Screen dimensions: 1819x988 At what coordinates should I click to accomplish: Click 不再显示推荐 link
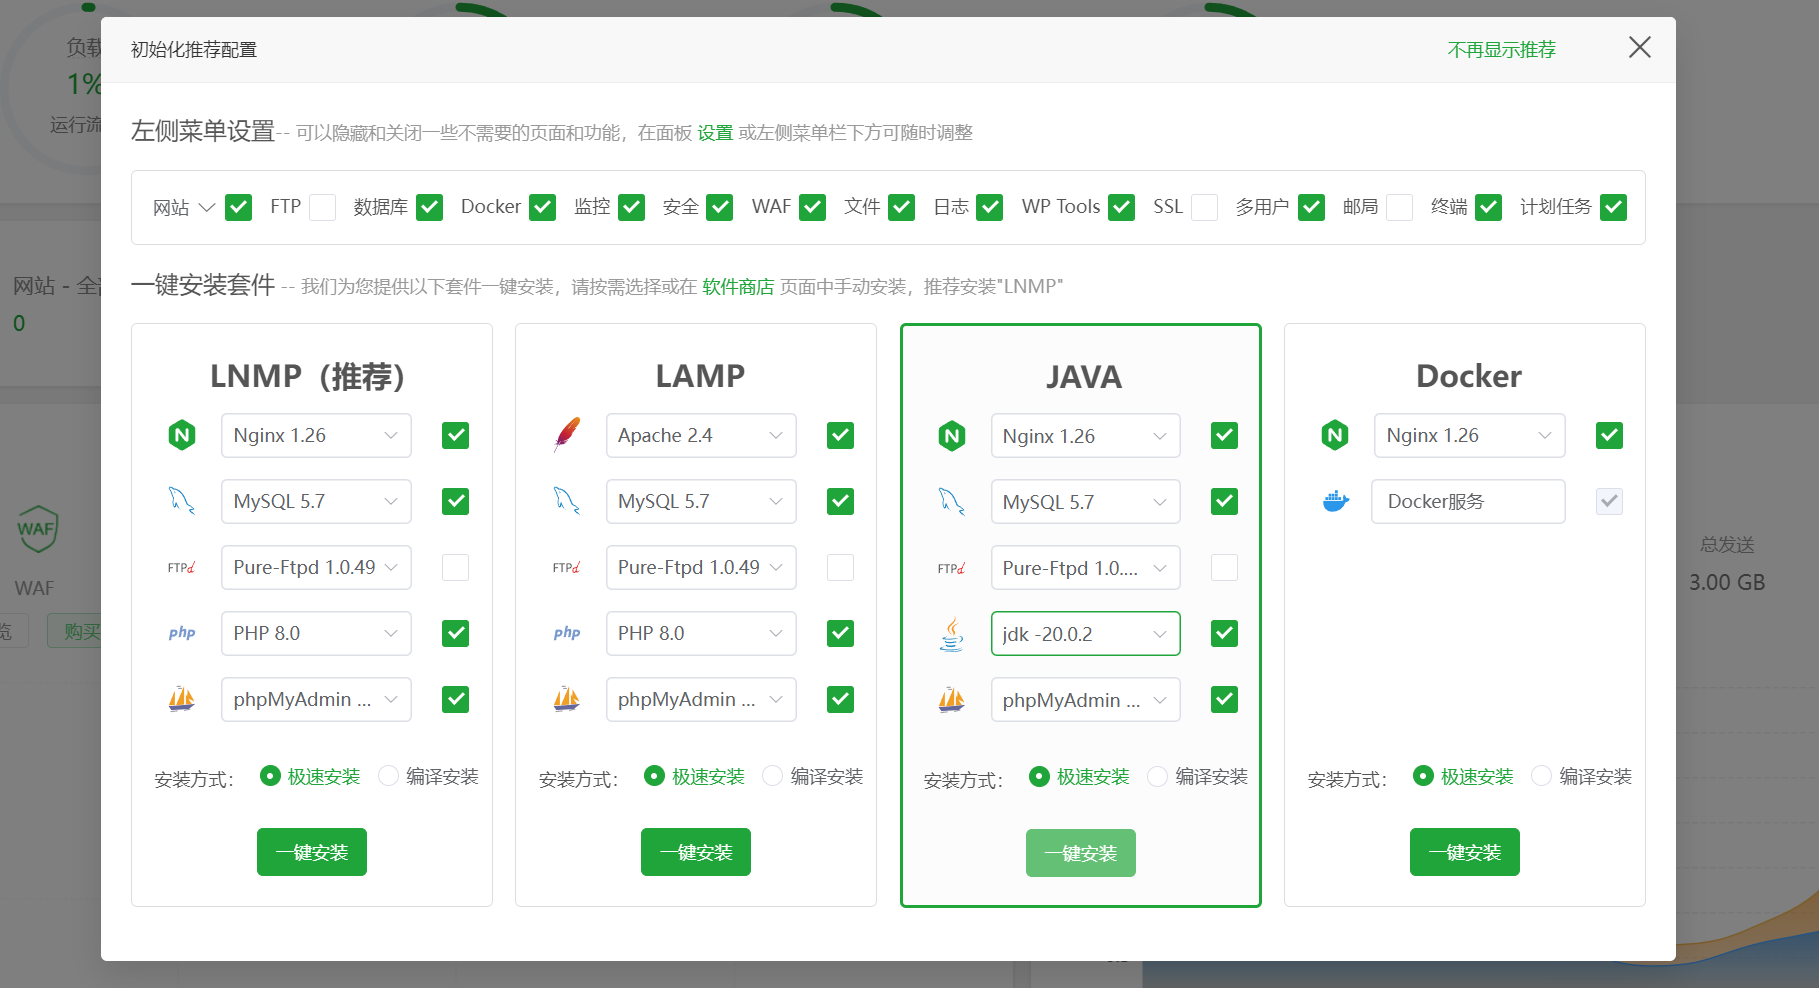tap(1502, 49)
